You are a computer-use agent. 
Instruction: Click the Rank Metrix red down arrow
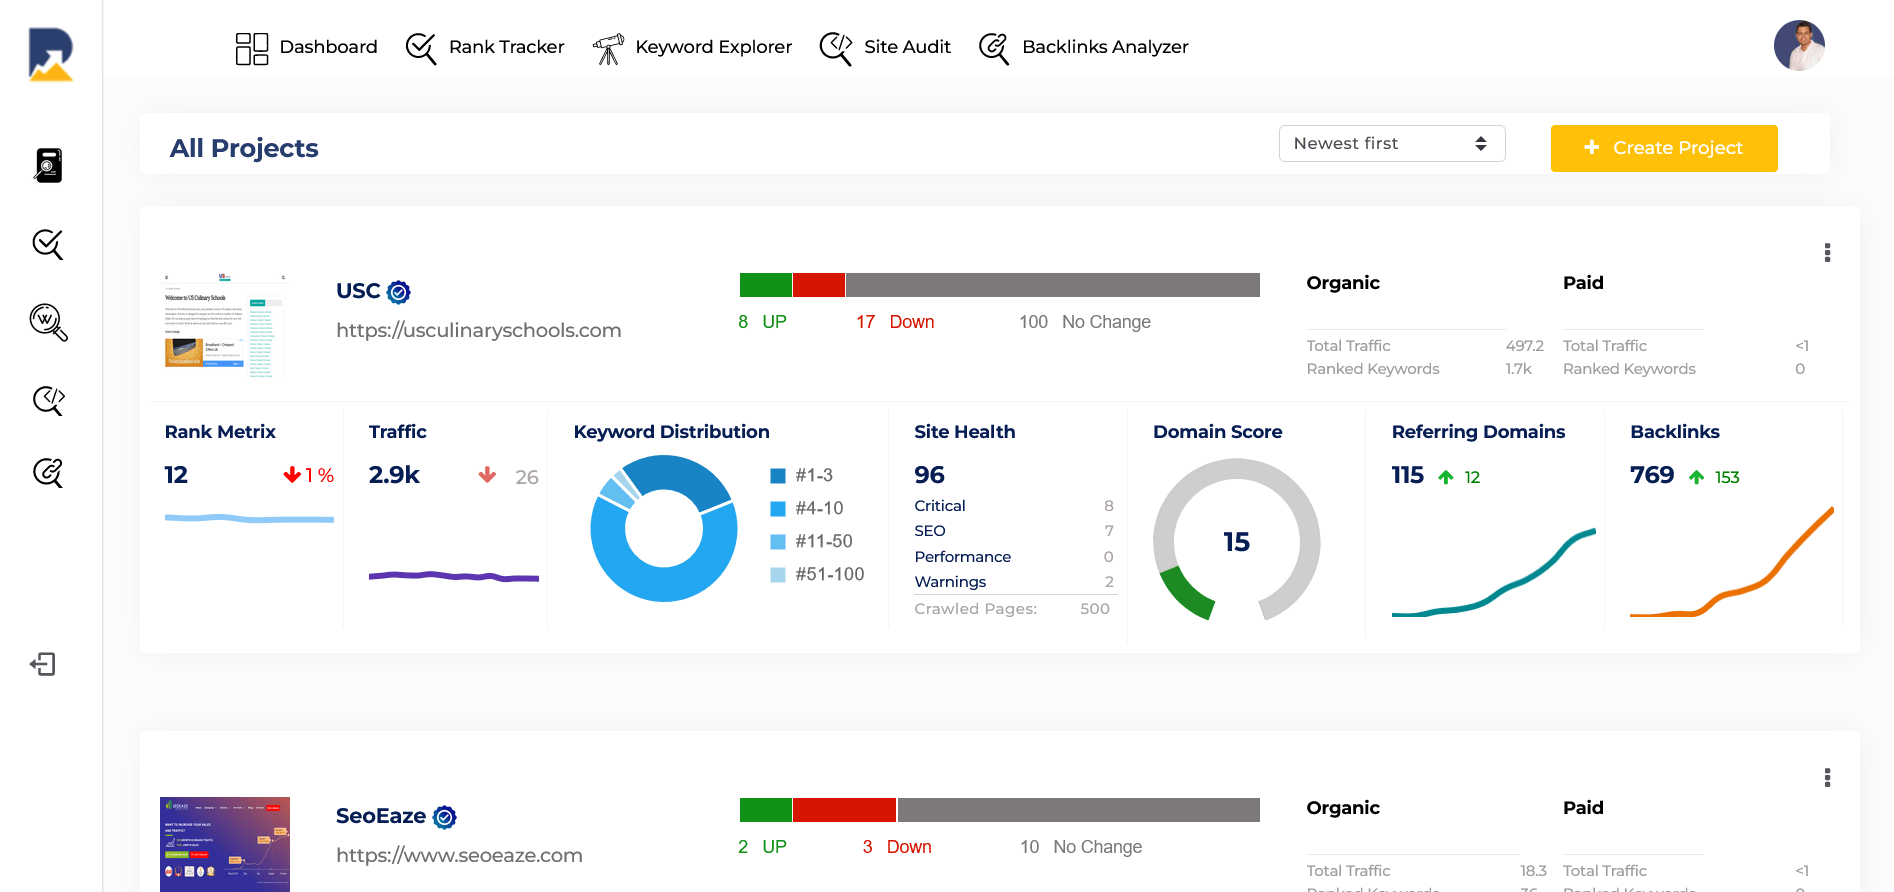[x=292, y=475]
